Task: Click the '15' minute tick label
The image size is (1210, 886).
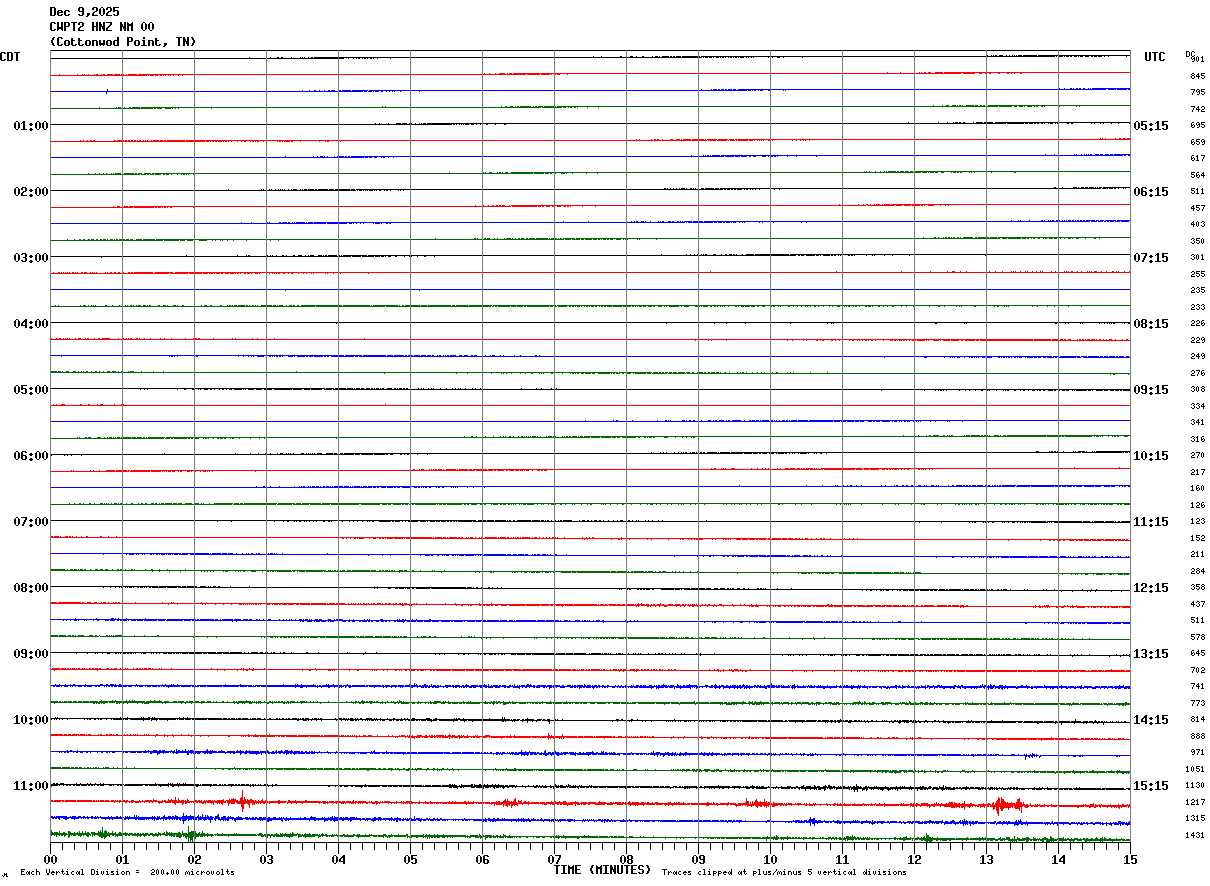Action: pyautogui.click(x=1130, y=859)
